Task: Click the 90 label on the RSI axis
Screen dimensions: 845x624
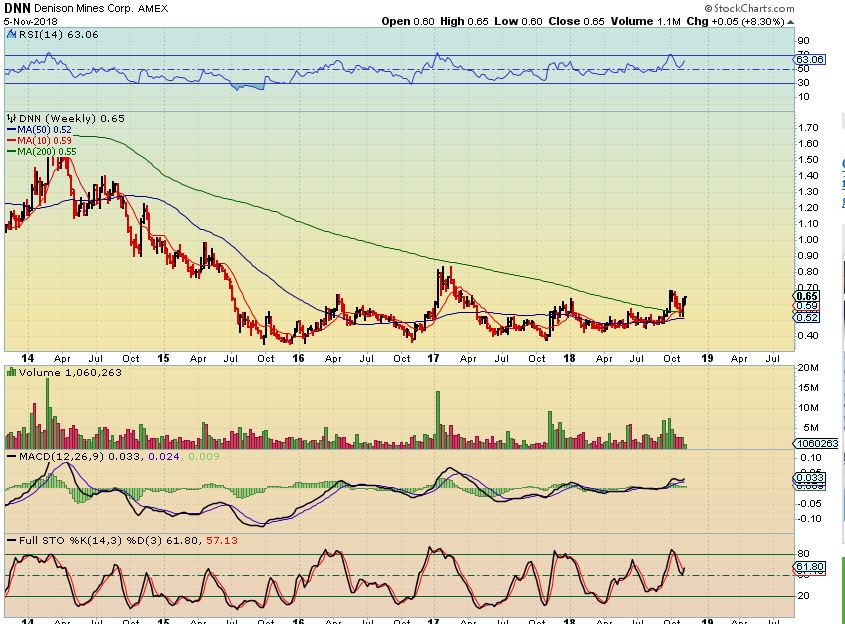Action: pos(803,41)
